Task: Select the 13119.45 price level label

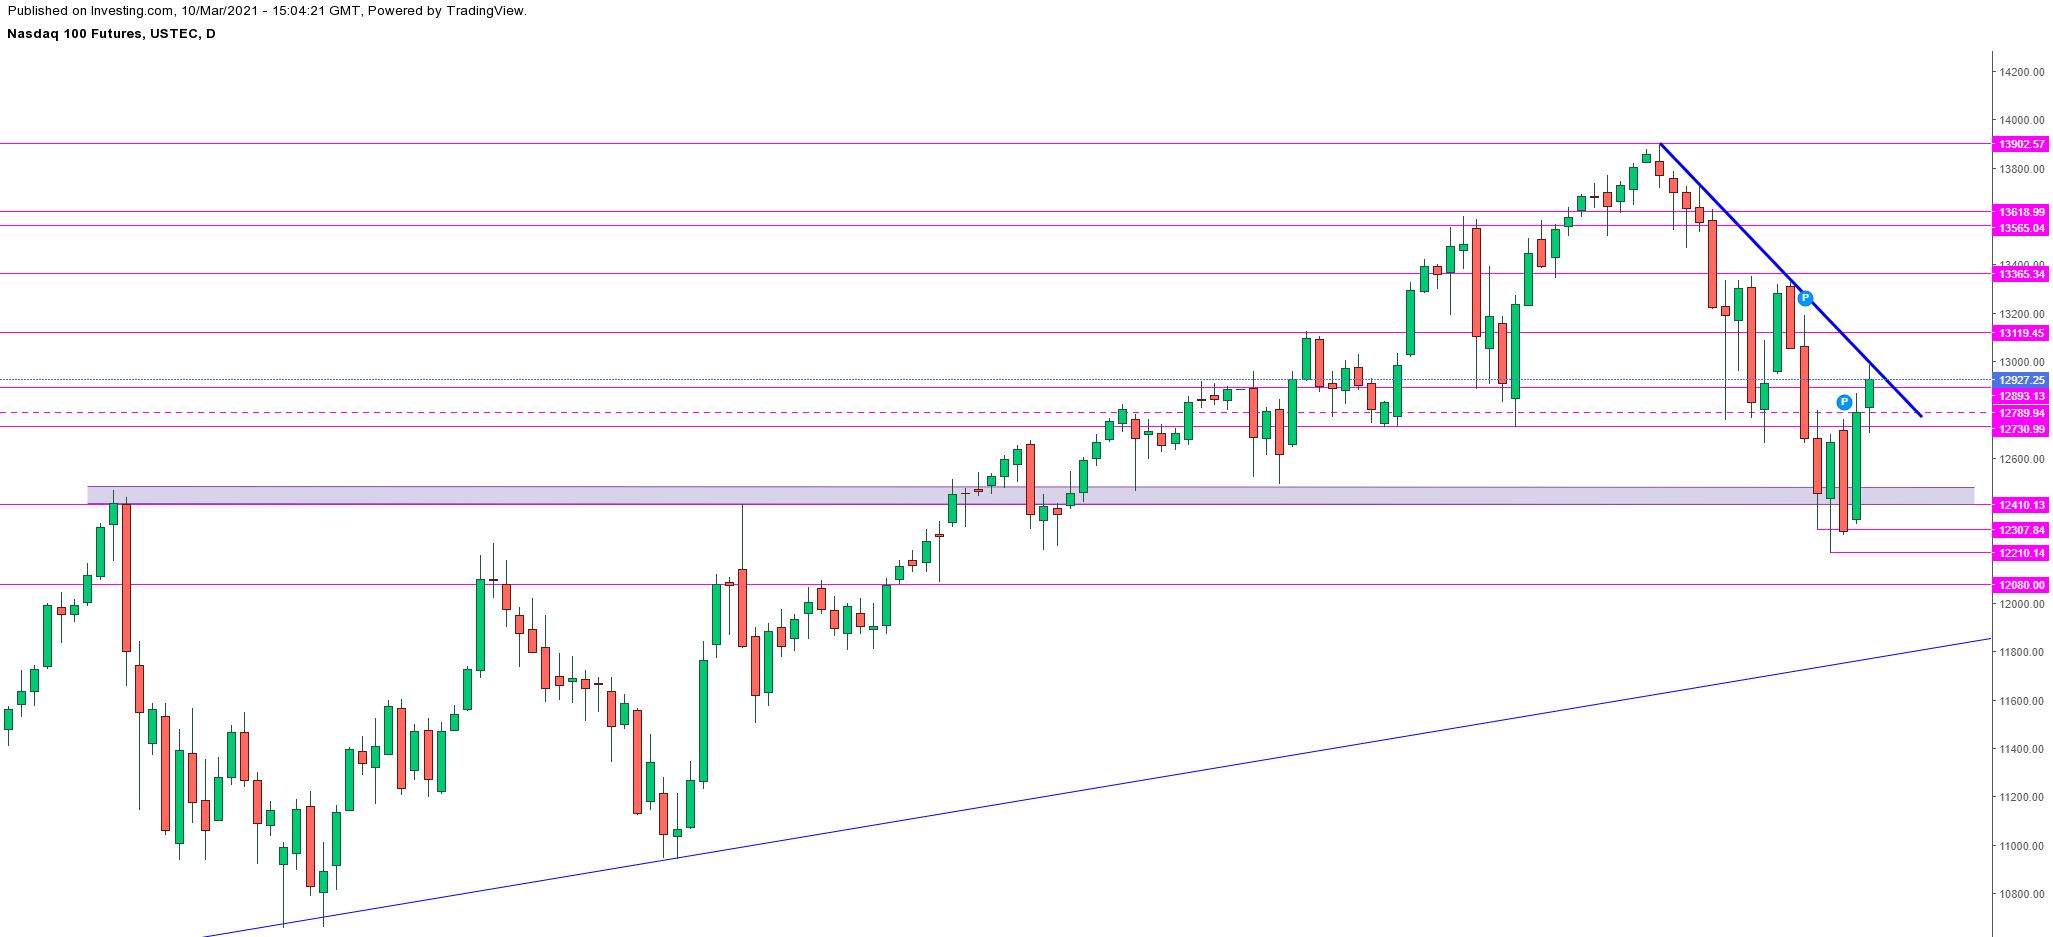Action: [2021, 333]
